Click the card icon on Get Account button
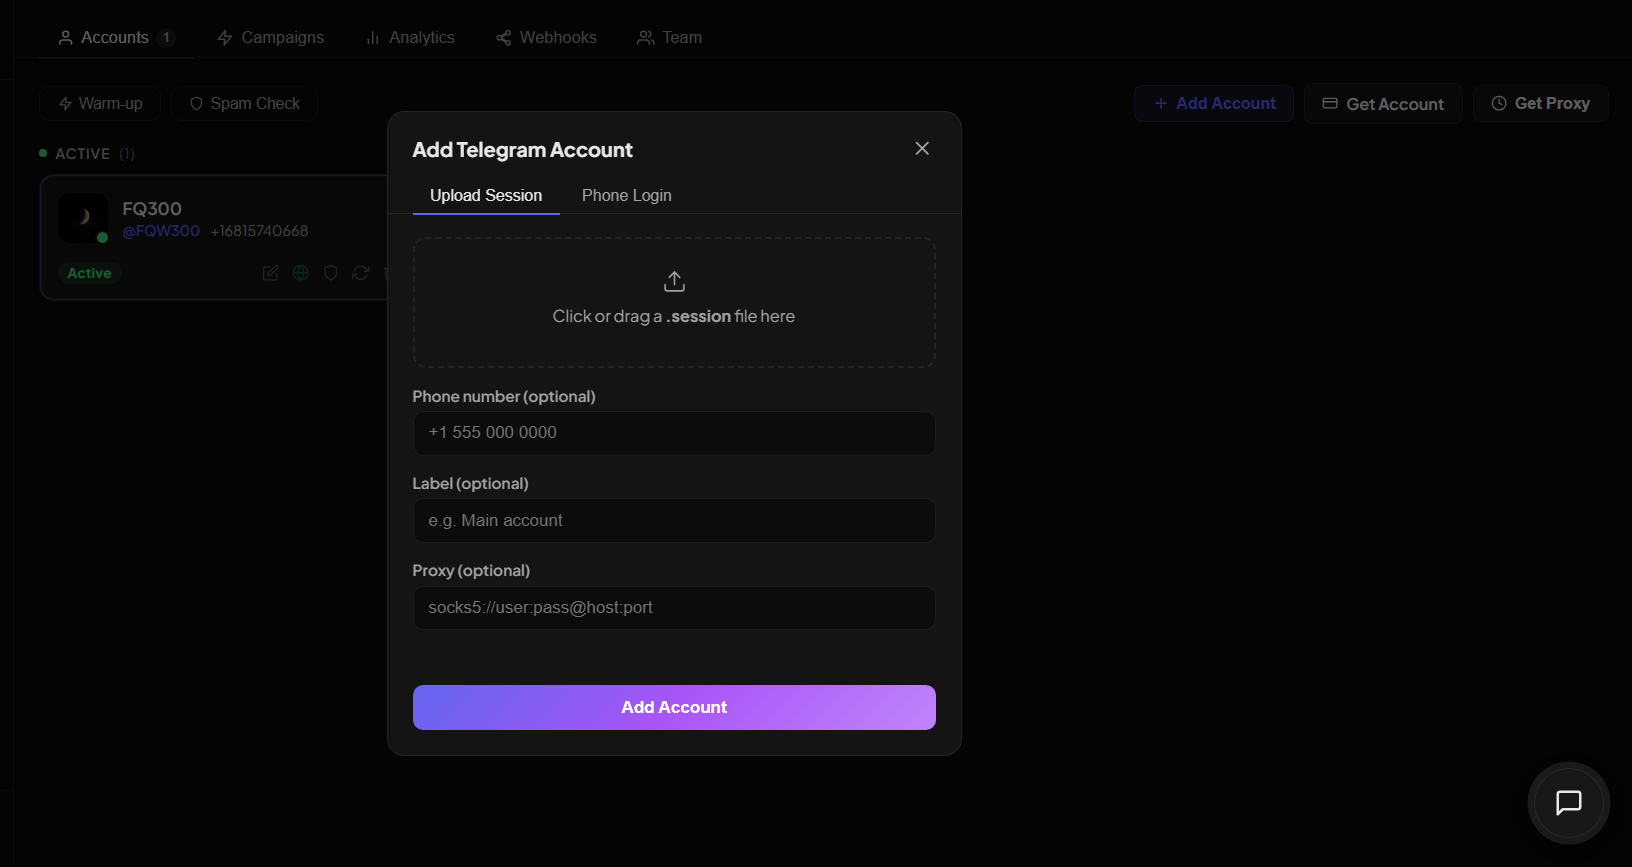This screenshot has height=867, width=1632. click(x=1330, y=103)
